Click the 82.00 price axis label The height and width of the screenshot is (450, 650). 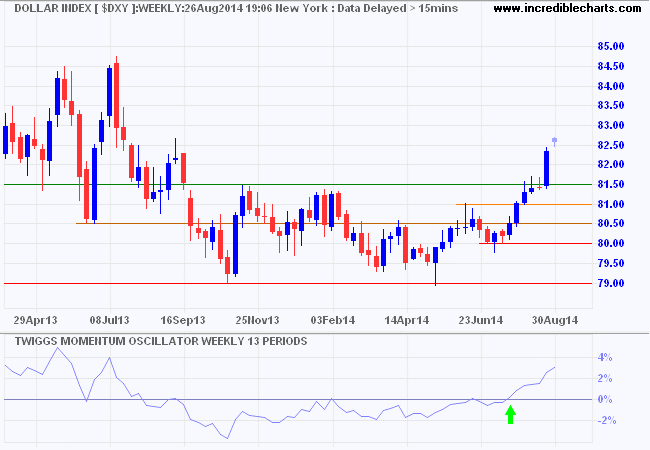coord(611,165)
